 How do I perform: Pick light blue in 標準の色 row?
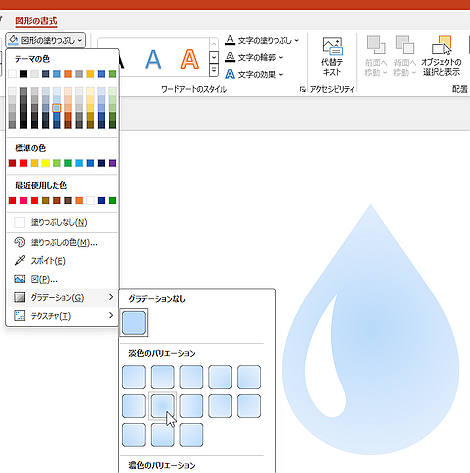click(x=79, y=163)
